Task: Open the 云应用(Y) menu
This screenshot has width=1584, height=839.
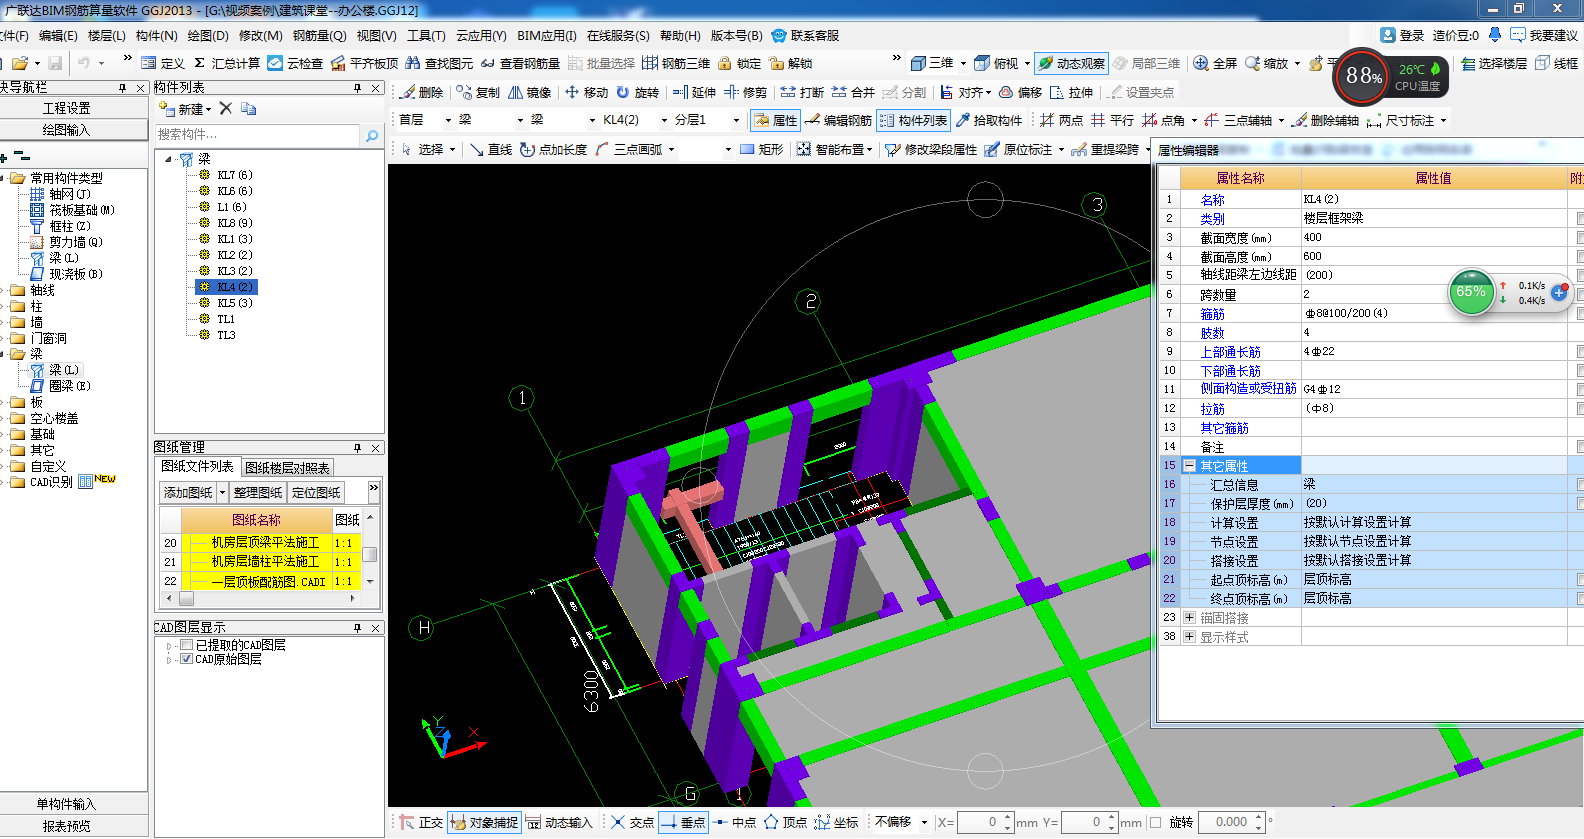Action: pyautogui.click(x=481, y=35)
